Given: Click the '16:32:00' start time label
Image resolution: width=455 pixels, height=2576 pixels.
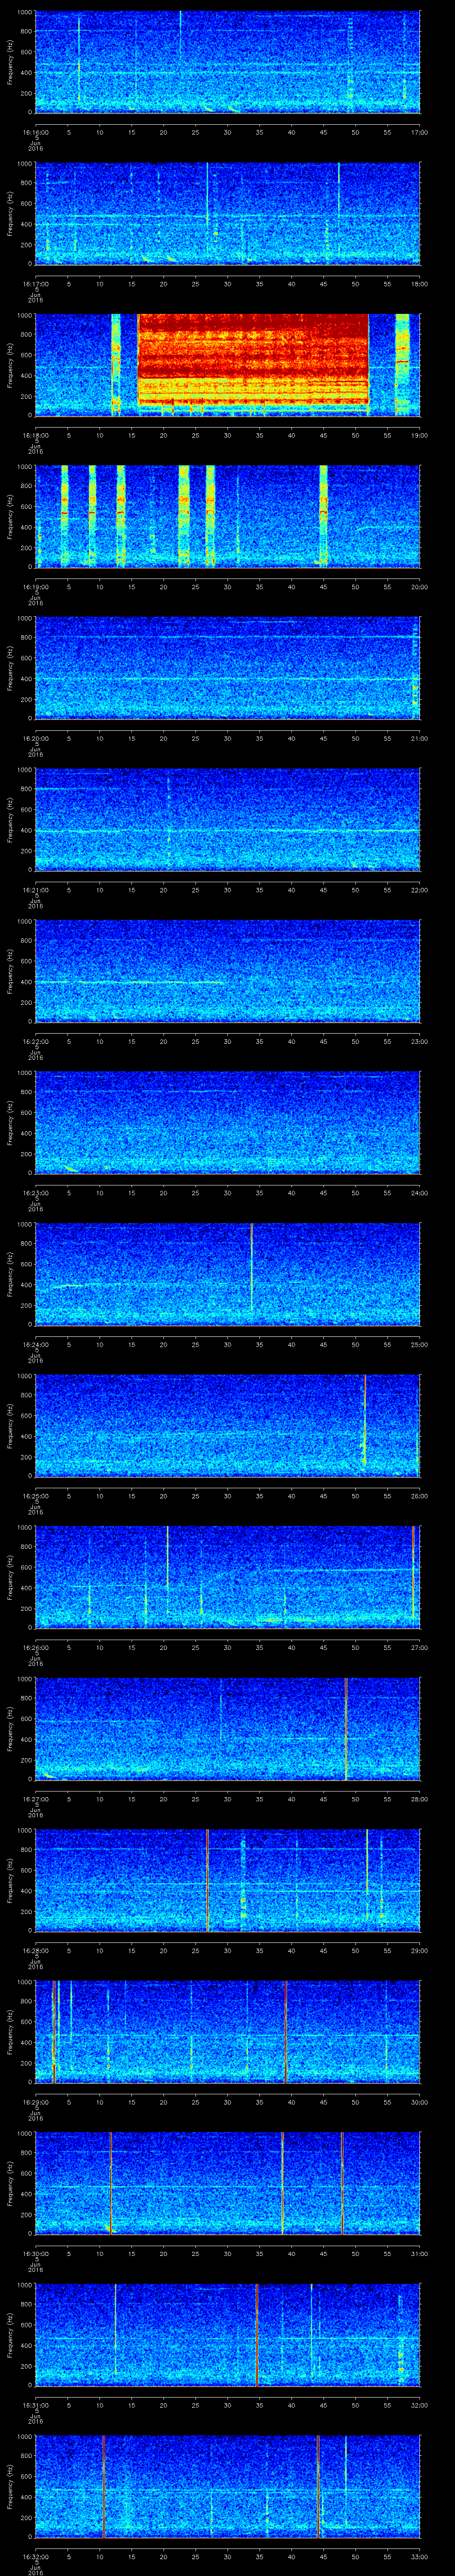Looking at the screenshot, I should [x=35, y=2556].
